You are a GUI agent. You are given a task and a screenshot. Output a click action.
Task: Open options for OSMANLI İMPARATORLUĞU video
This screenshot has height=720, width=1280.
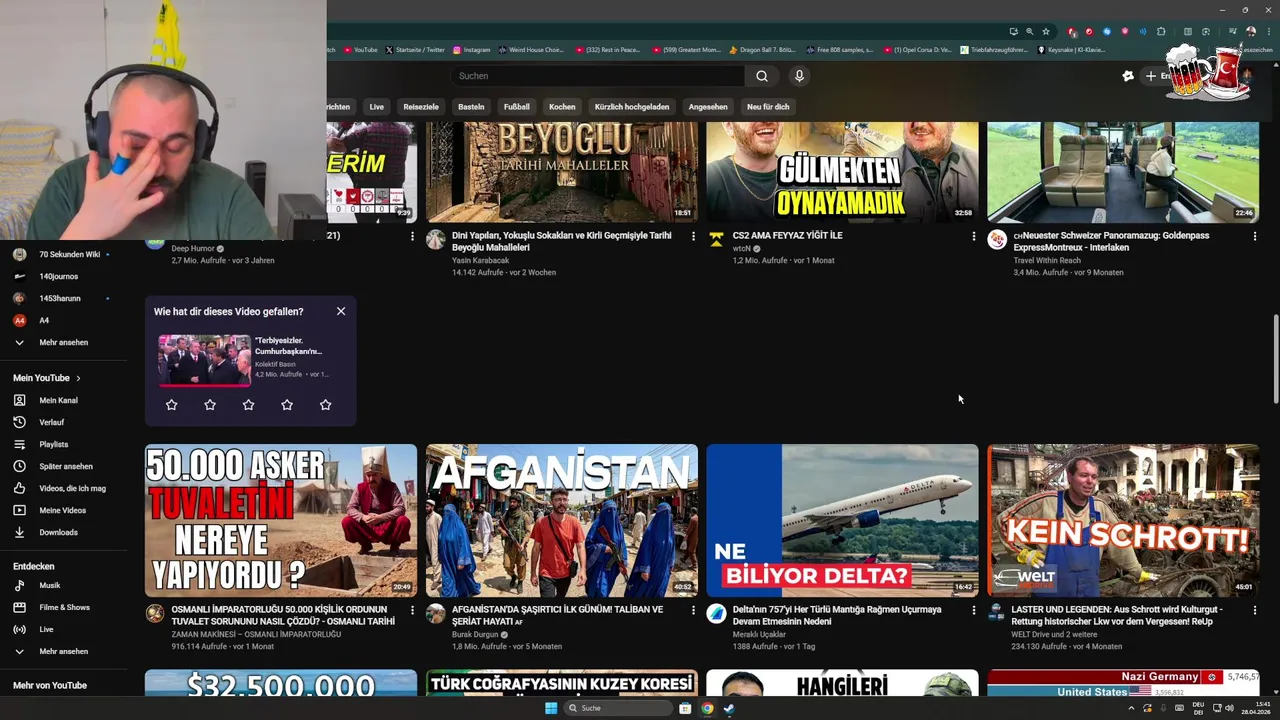[412, 610]
